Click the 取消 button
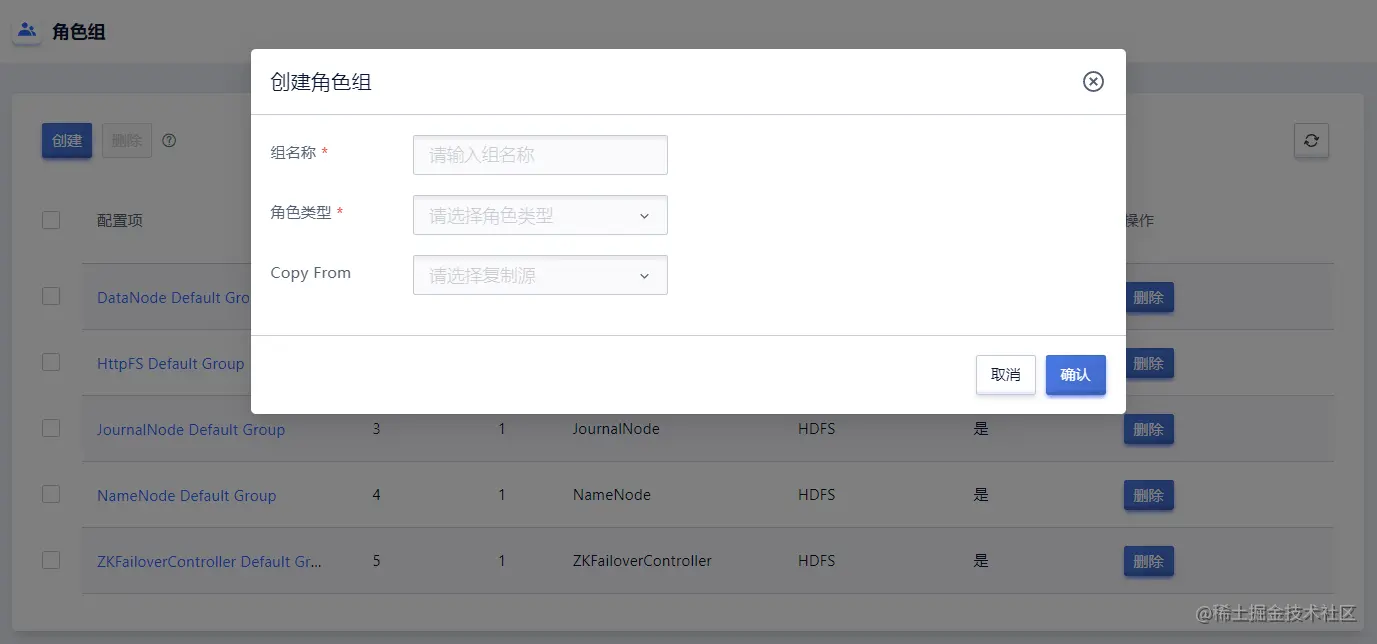The image size is (1377, 644). coord(1006,375)
